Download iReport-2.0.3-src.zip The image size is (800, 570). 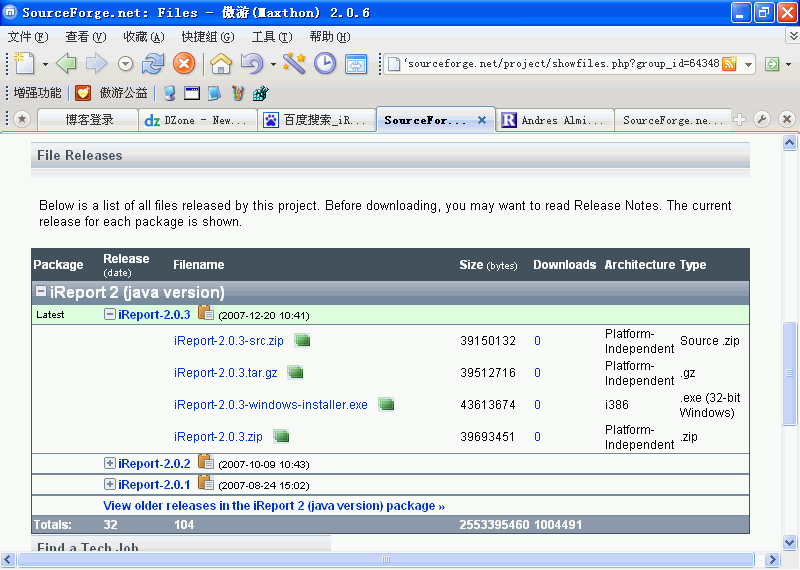(x=229, y=341)
